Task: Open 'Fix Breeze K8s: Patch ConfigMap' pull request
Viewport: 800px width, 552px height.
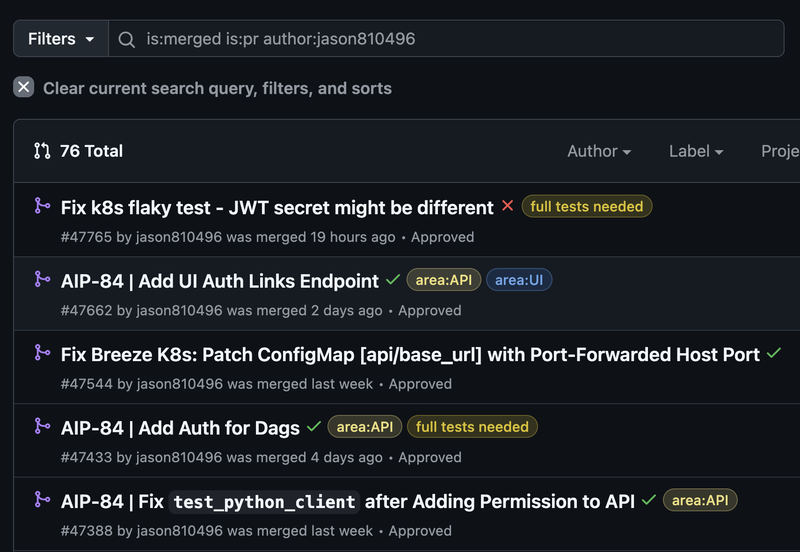Action: click(410, 355)
